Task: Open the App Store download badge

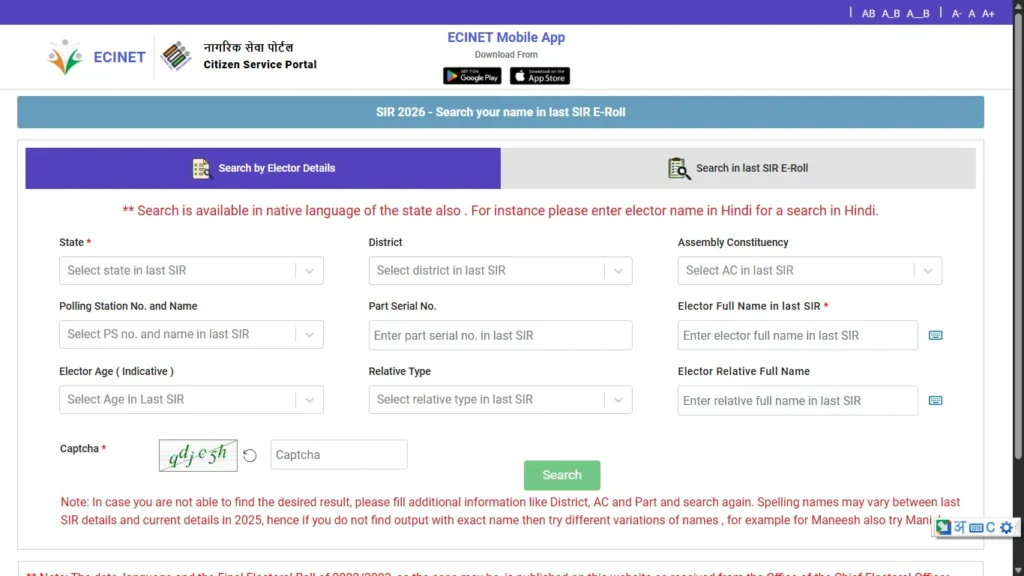Action: pos(539,76)
